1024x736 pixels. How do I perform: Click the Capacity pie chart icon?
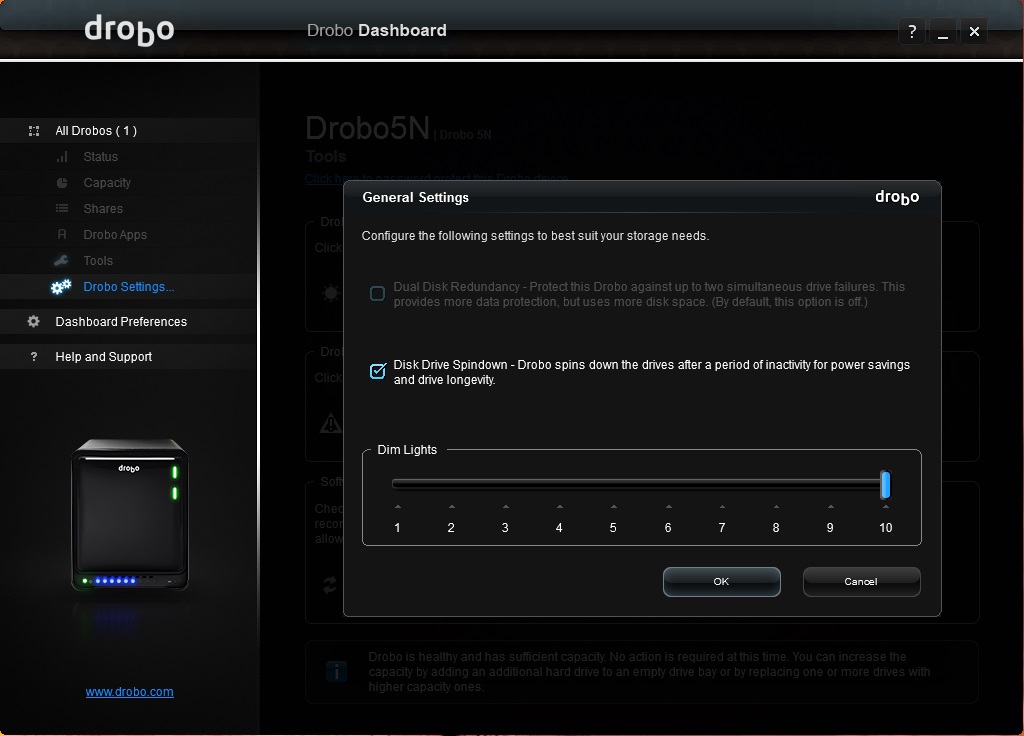click(x=62, y=183)
